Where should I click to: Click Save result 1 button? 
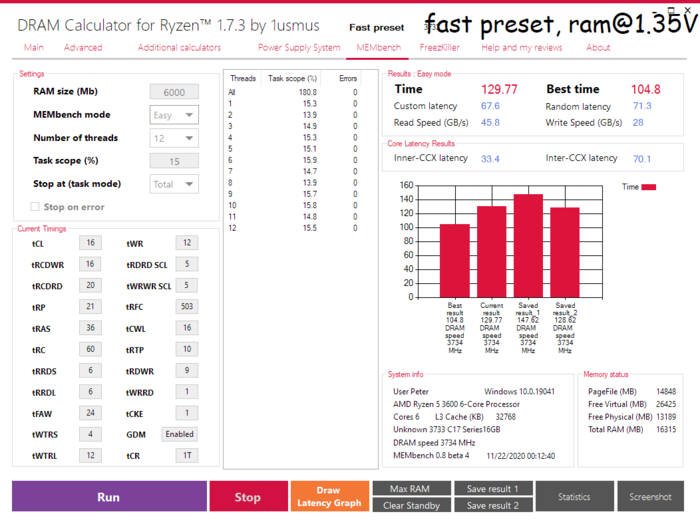pyautogui.click(x=493, y=488)
